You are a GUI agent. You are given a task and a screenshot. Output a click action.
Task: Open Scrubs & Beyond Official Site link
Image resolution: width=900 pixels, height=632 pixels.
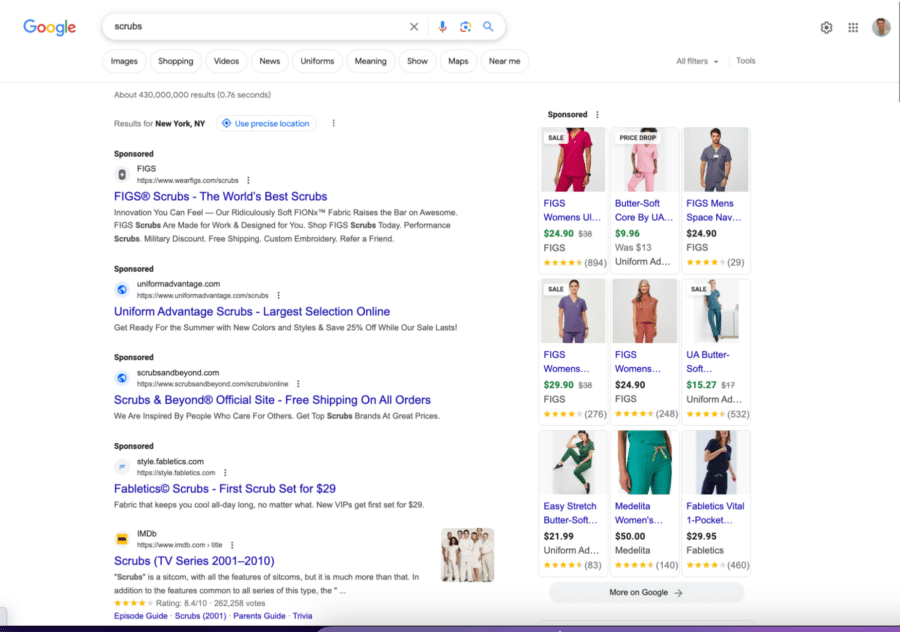(272, 400)
